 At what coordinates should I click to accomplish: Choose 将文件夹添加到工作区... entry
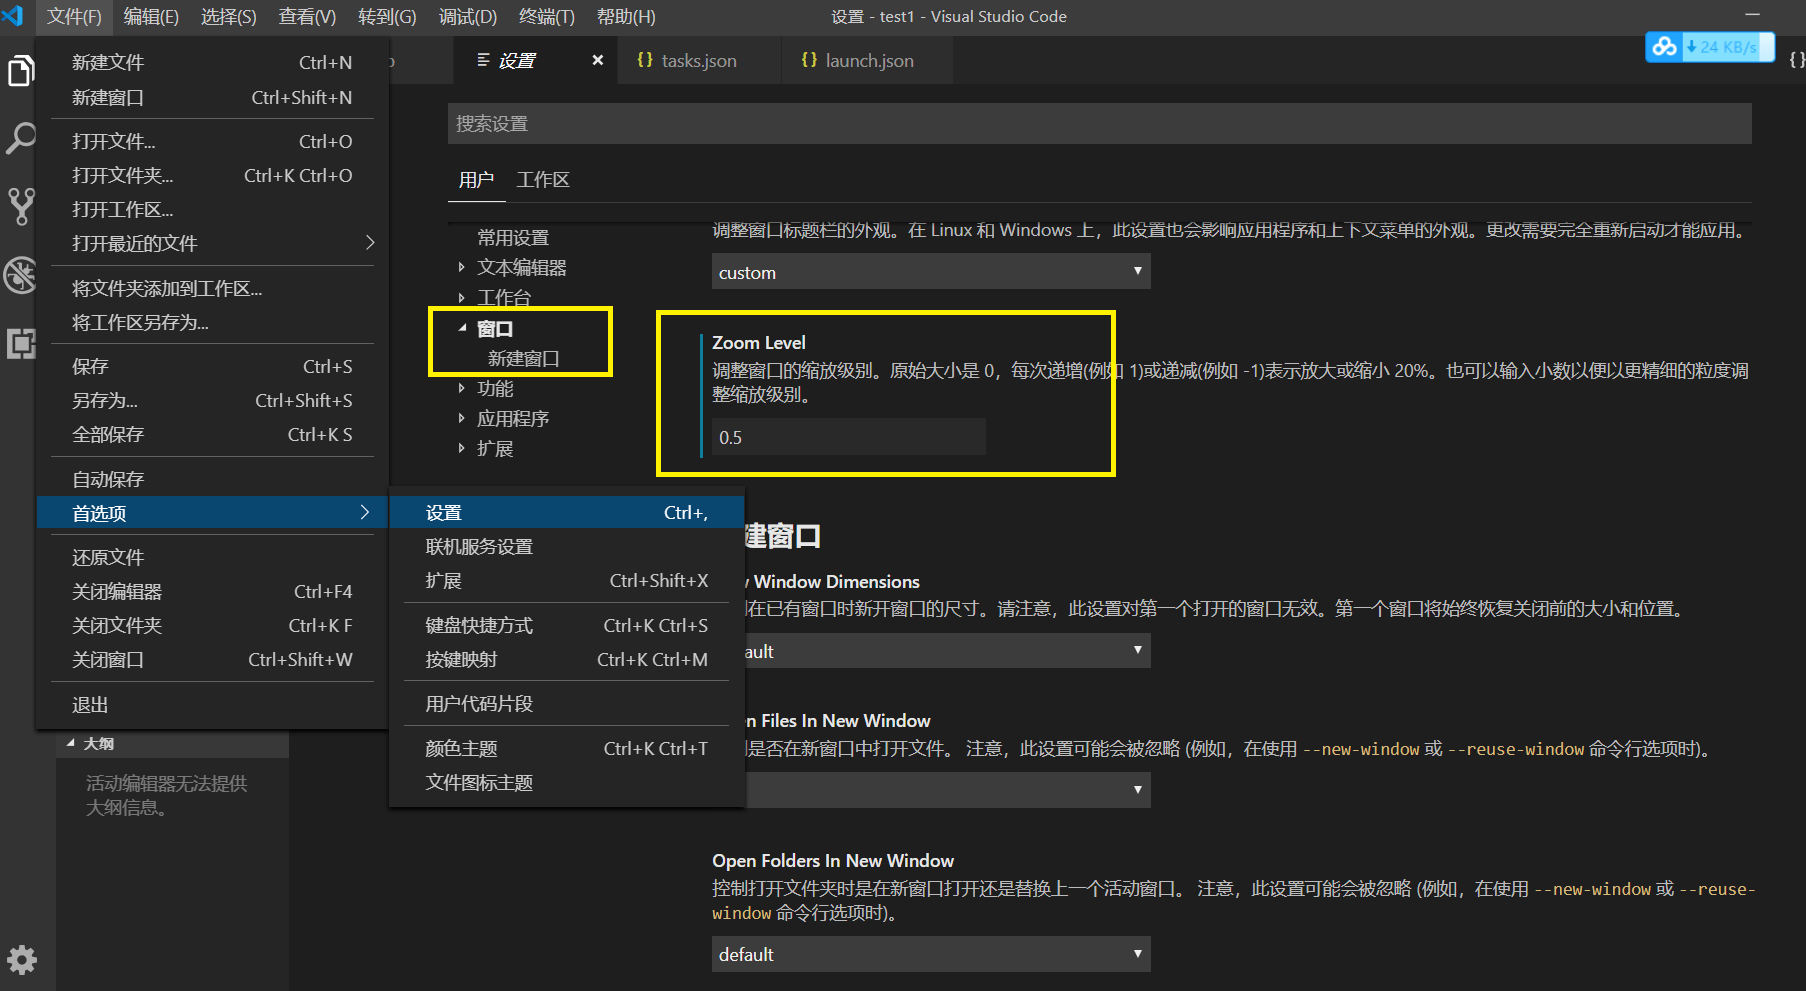(x=212, y=288)
